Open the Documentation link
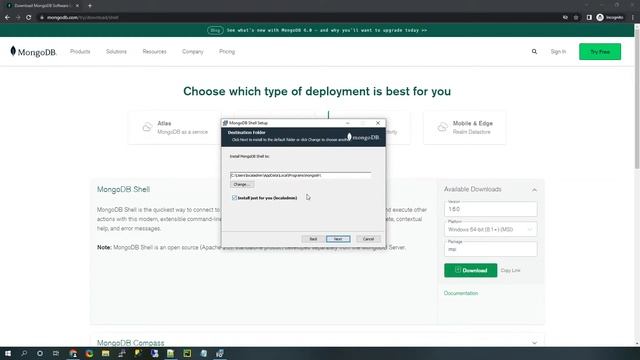Viewport: 640px width, 360px height. [x=461, y=293]
